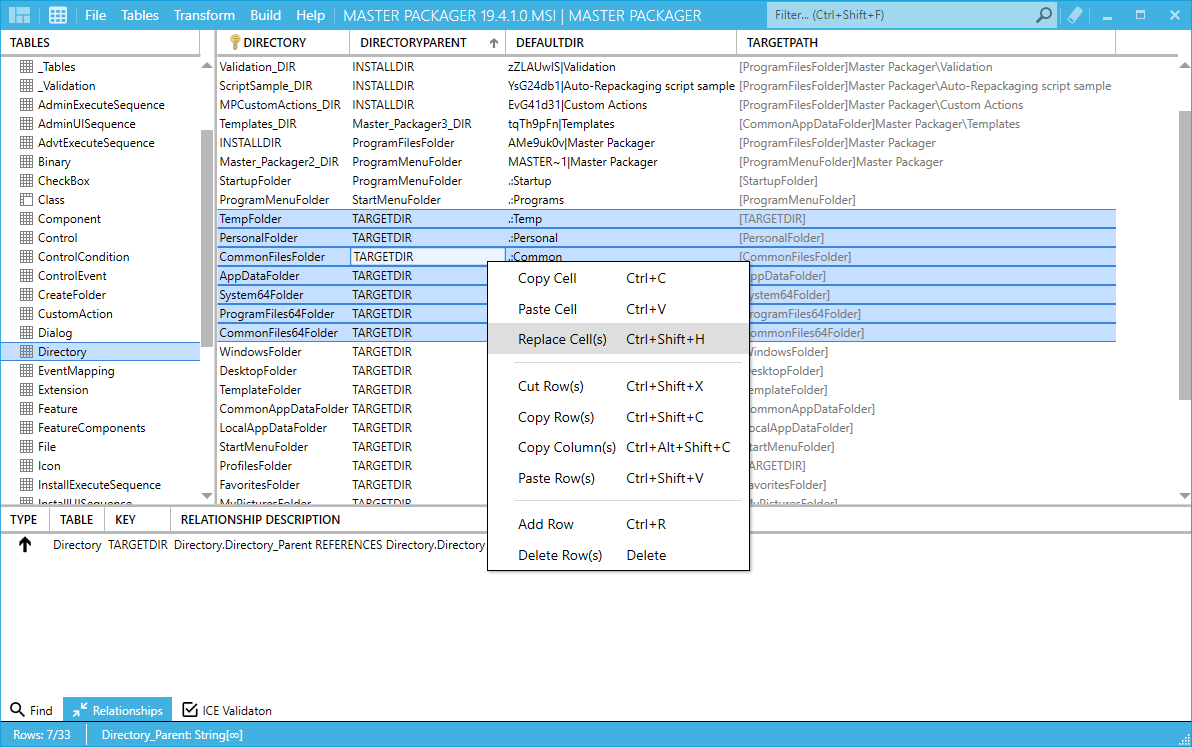Select the InstallExecuteSequence table

(x=99, y=485)
